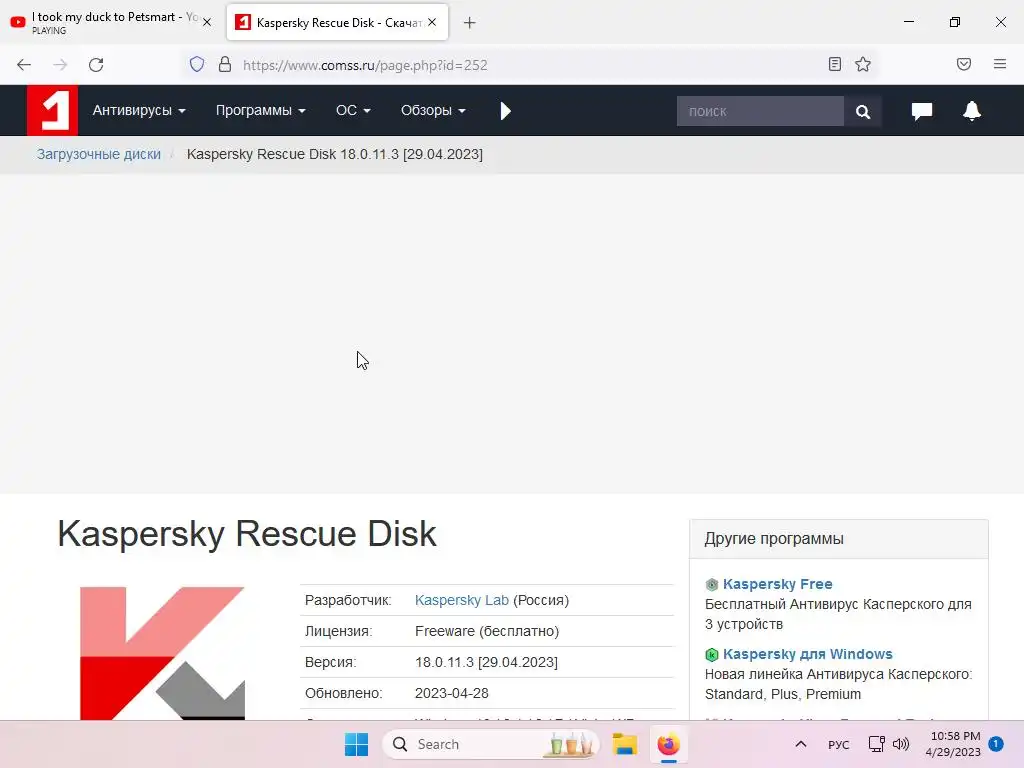
Task: Open File Explorer from taskbar
Action: [624, 744]
